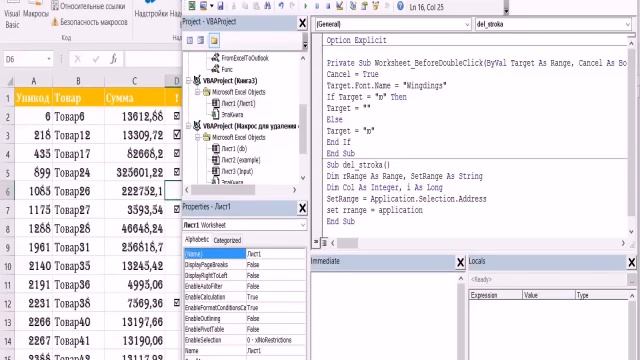Switch to the Categorized properties tab
Viewport: 640px width, 360px height.
[x=227, y=240]
